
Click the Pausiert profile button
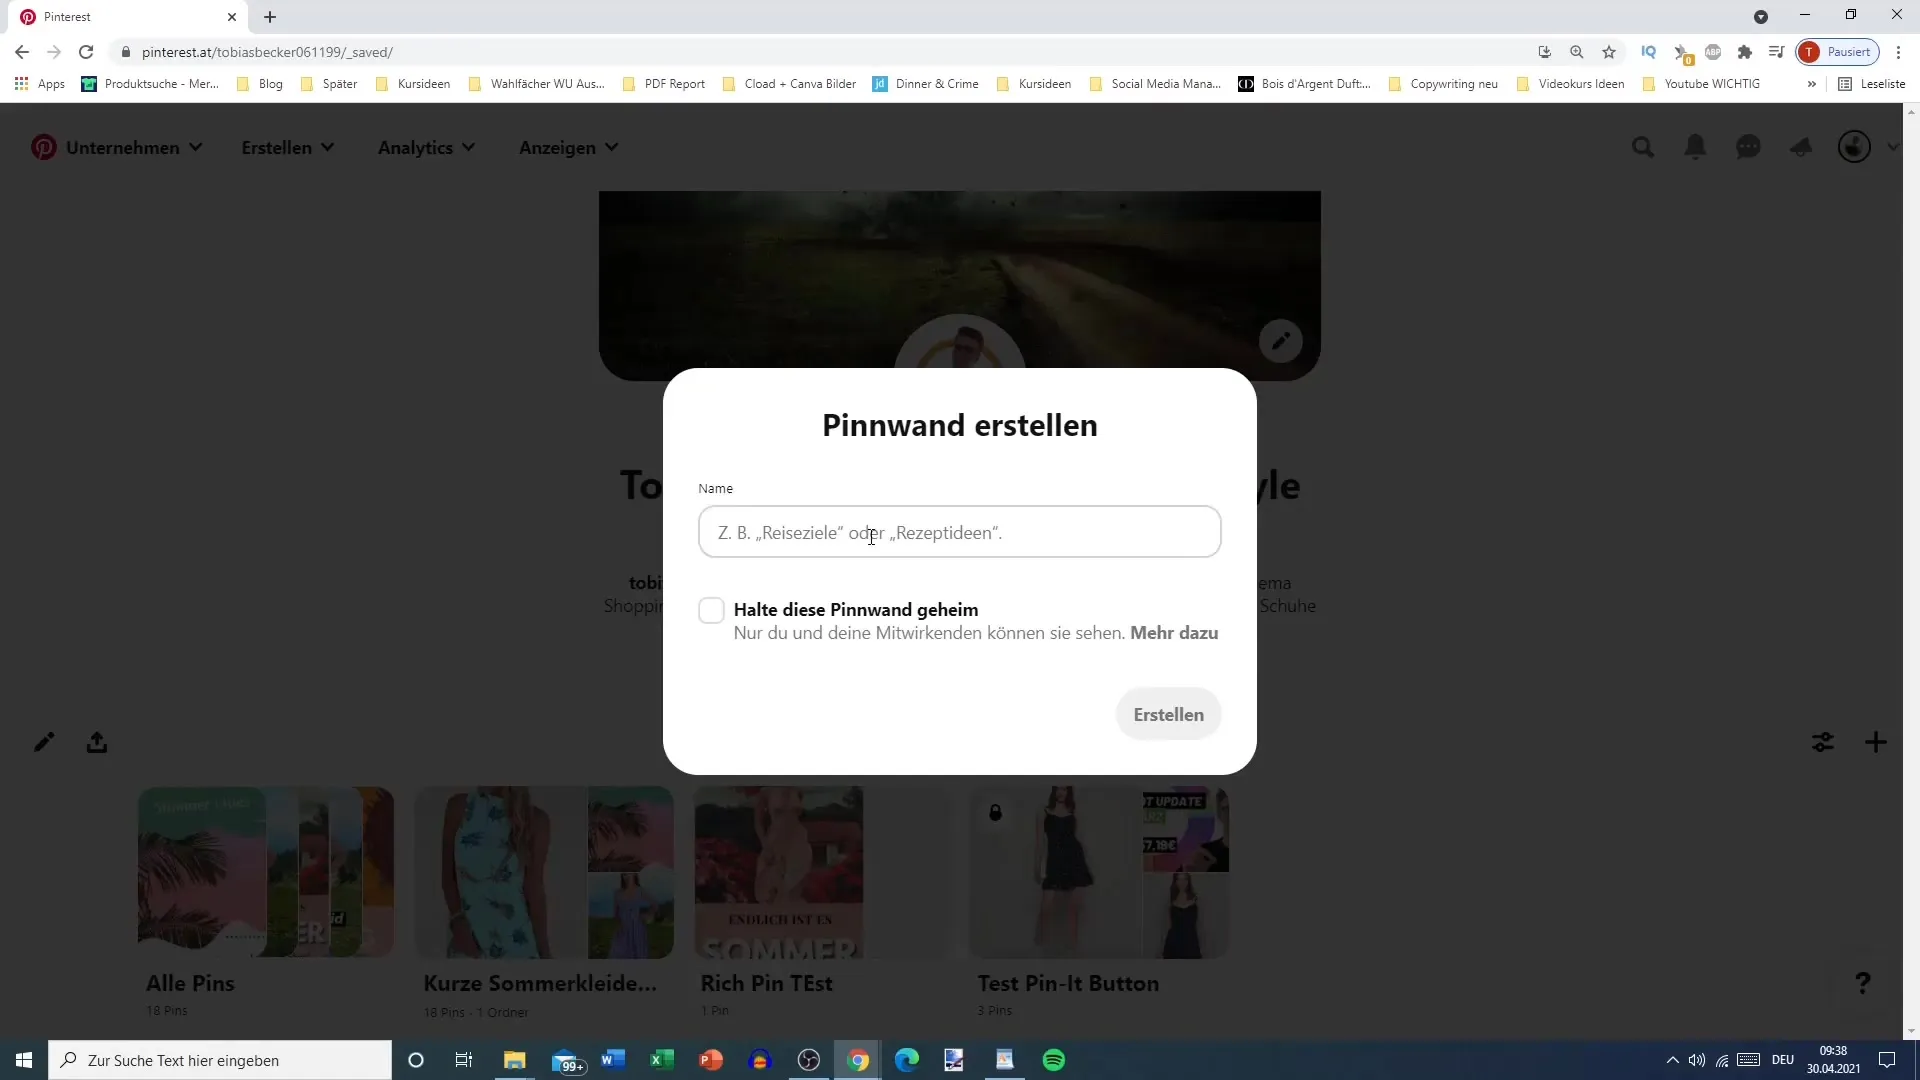point(1838,52)
